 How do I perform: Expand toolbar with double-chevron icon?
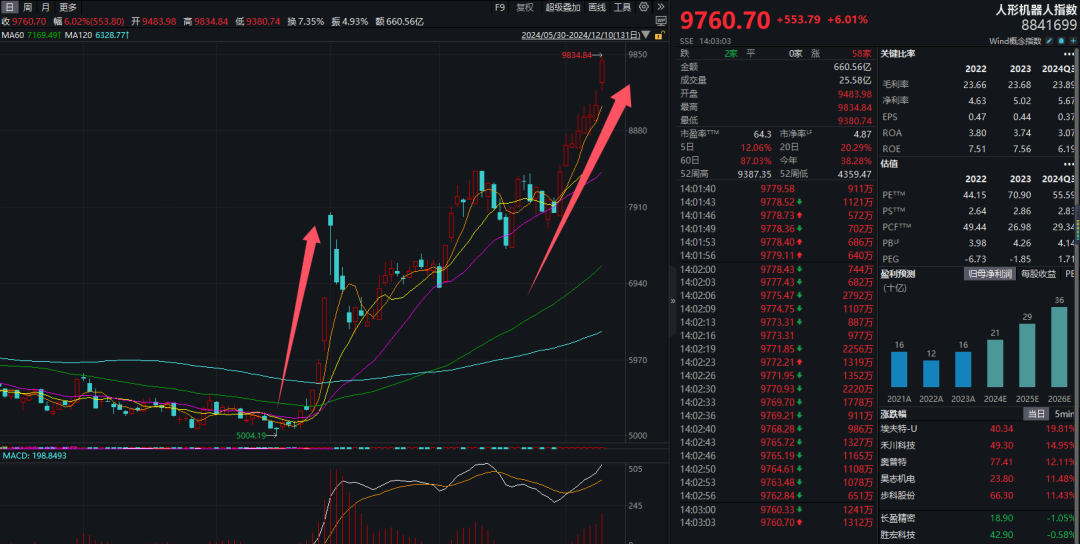661,7
